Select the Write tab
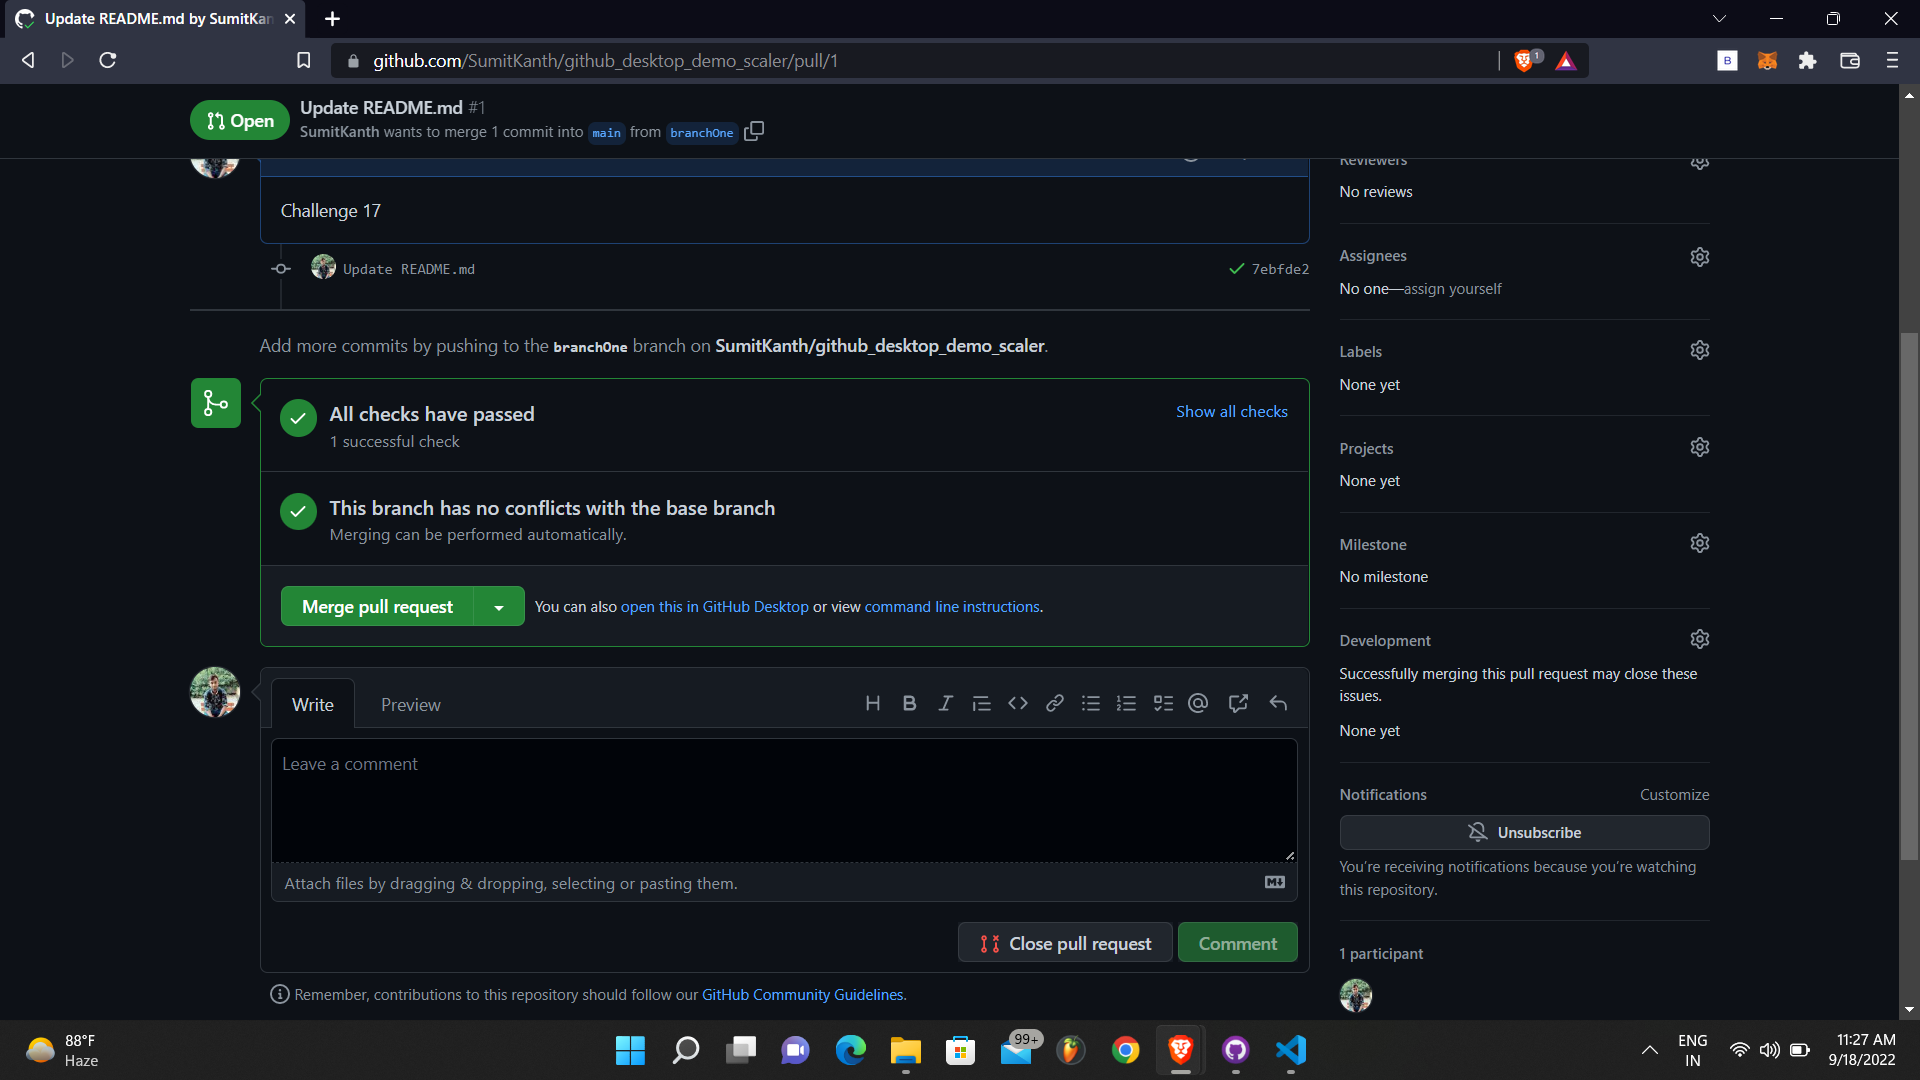Viewport: 1920px width, 1080px height. pyautogui.click(x=312, y=704)
